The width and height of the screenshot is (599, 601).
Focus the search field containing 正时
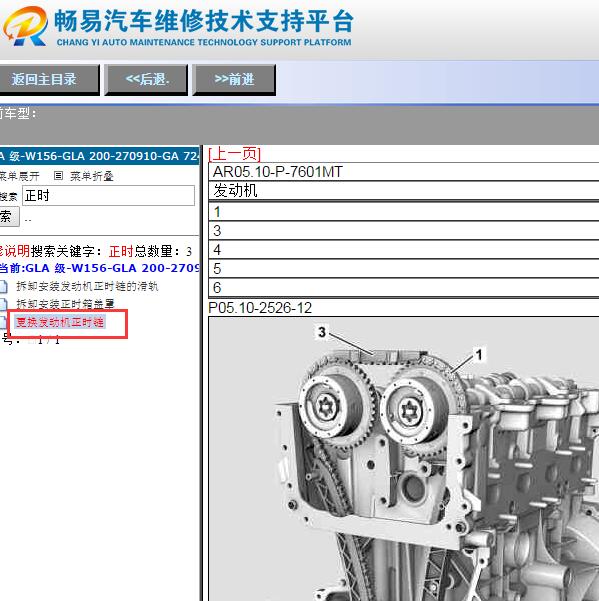(108, 195)
